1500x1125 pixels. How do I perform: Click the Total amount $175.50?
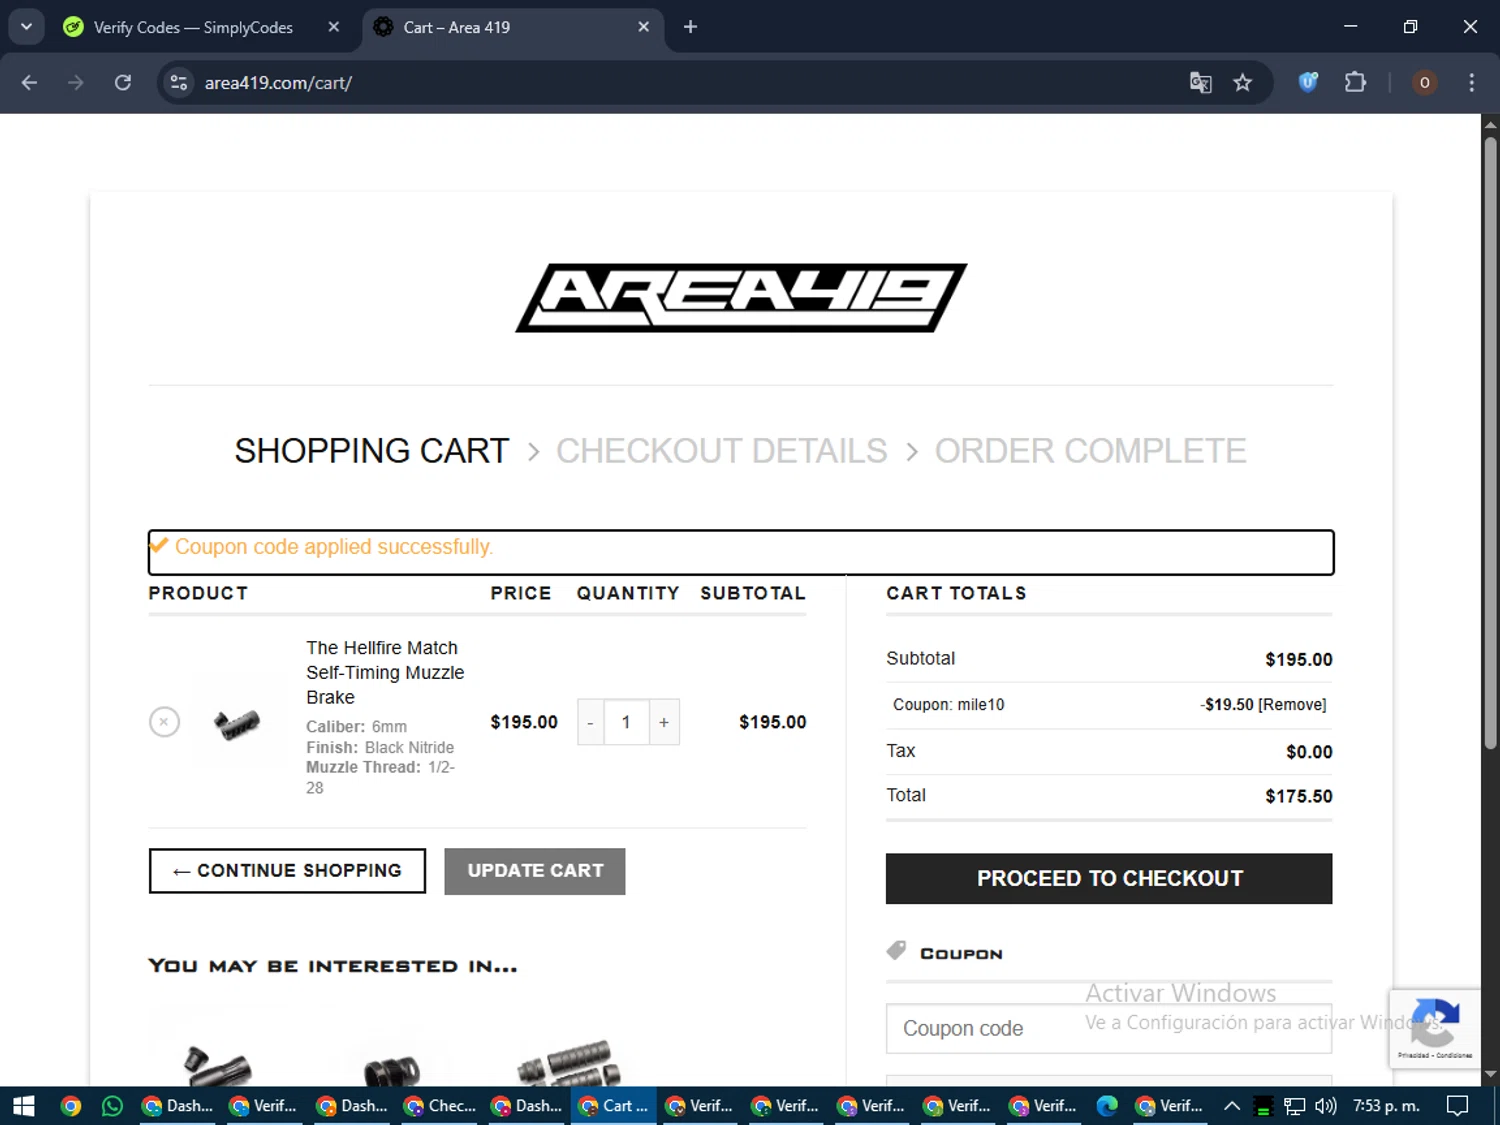click(1298, 796)
